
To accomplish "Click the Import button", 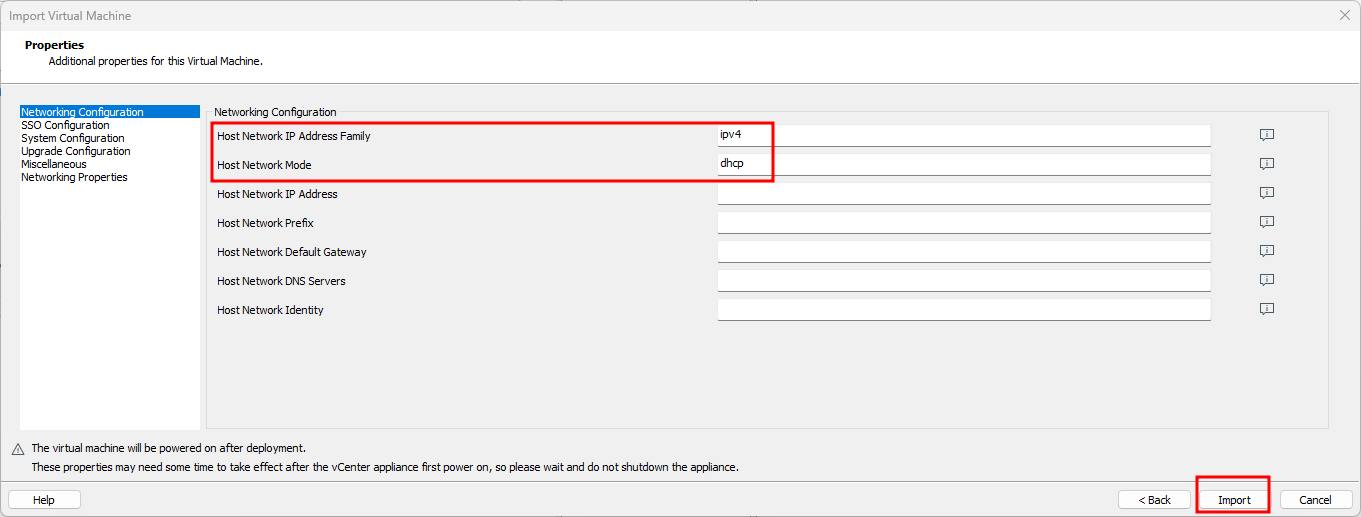I will (1234, 499).
